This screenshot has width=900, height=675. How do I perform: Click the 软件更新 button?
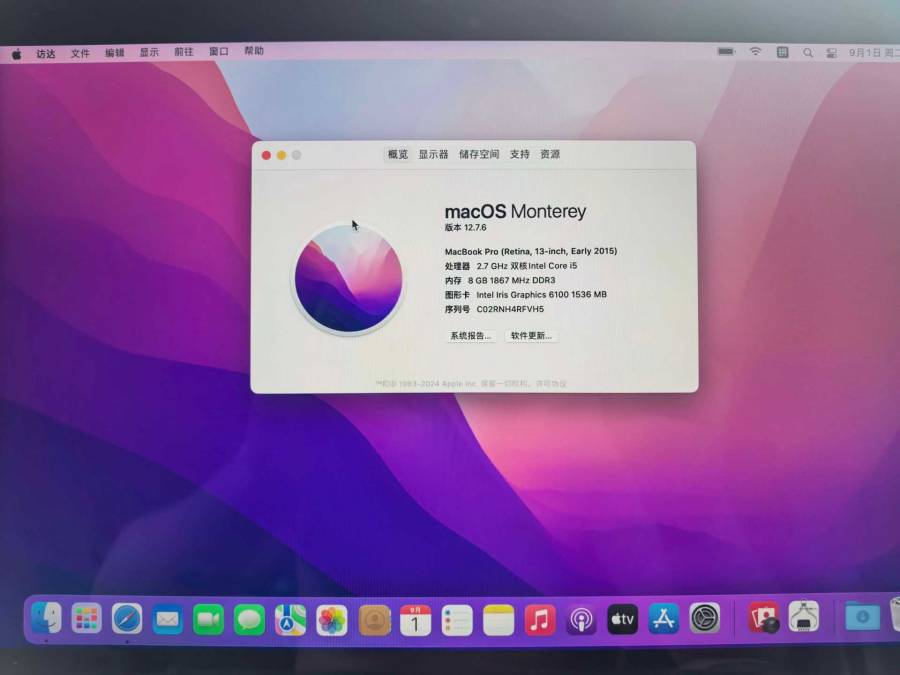point(532,336)
